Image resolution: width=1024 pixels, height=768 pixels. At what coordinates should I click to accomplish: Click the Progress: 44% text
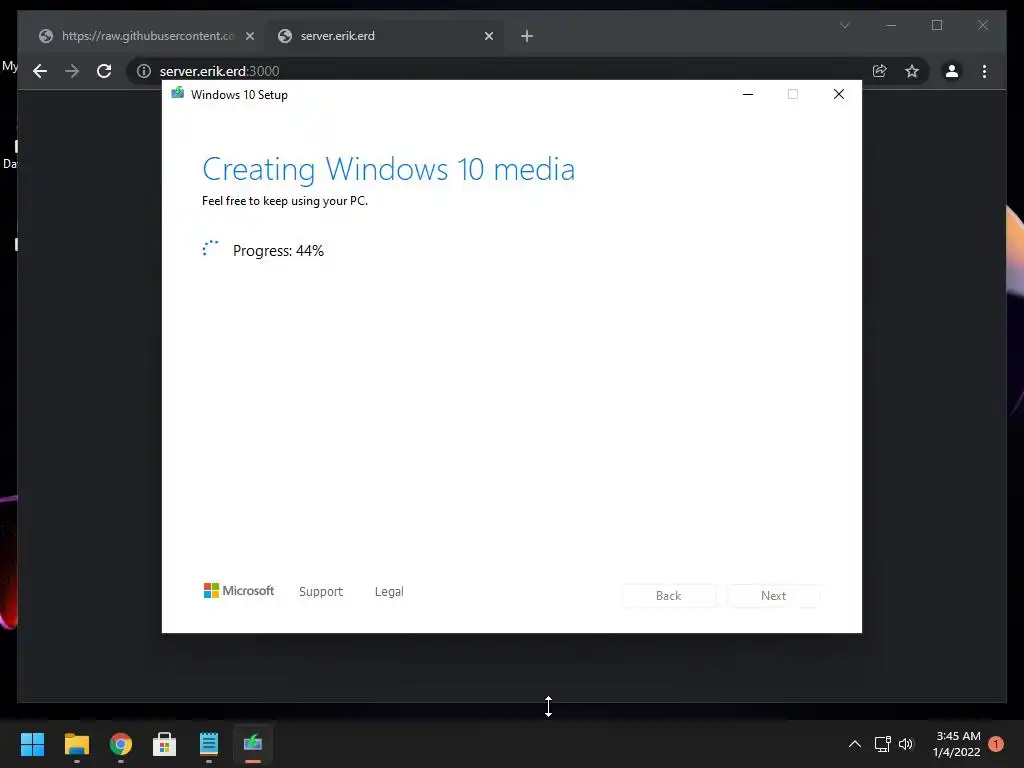[278, 251]
